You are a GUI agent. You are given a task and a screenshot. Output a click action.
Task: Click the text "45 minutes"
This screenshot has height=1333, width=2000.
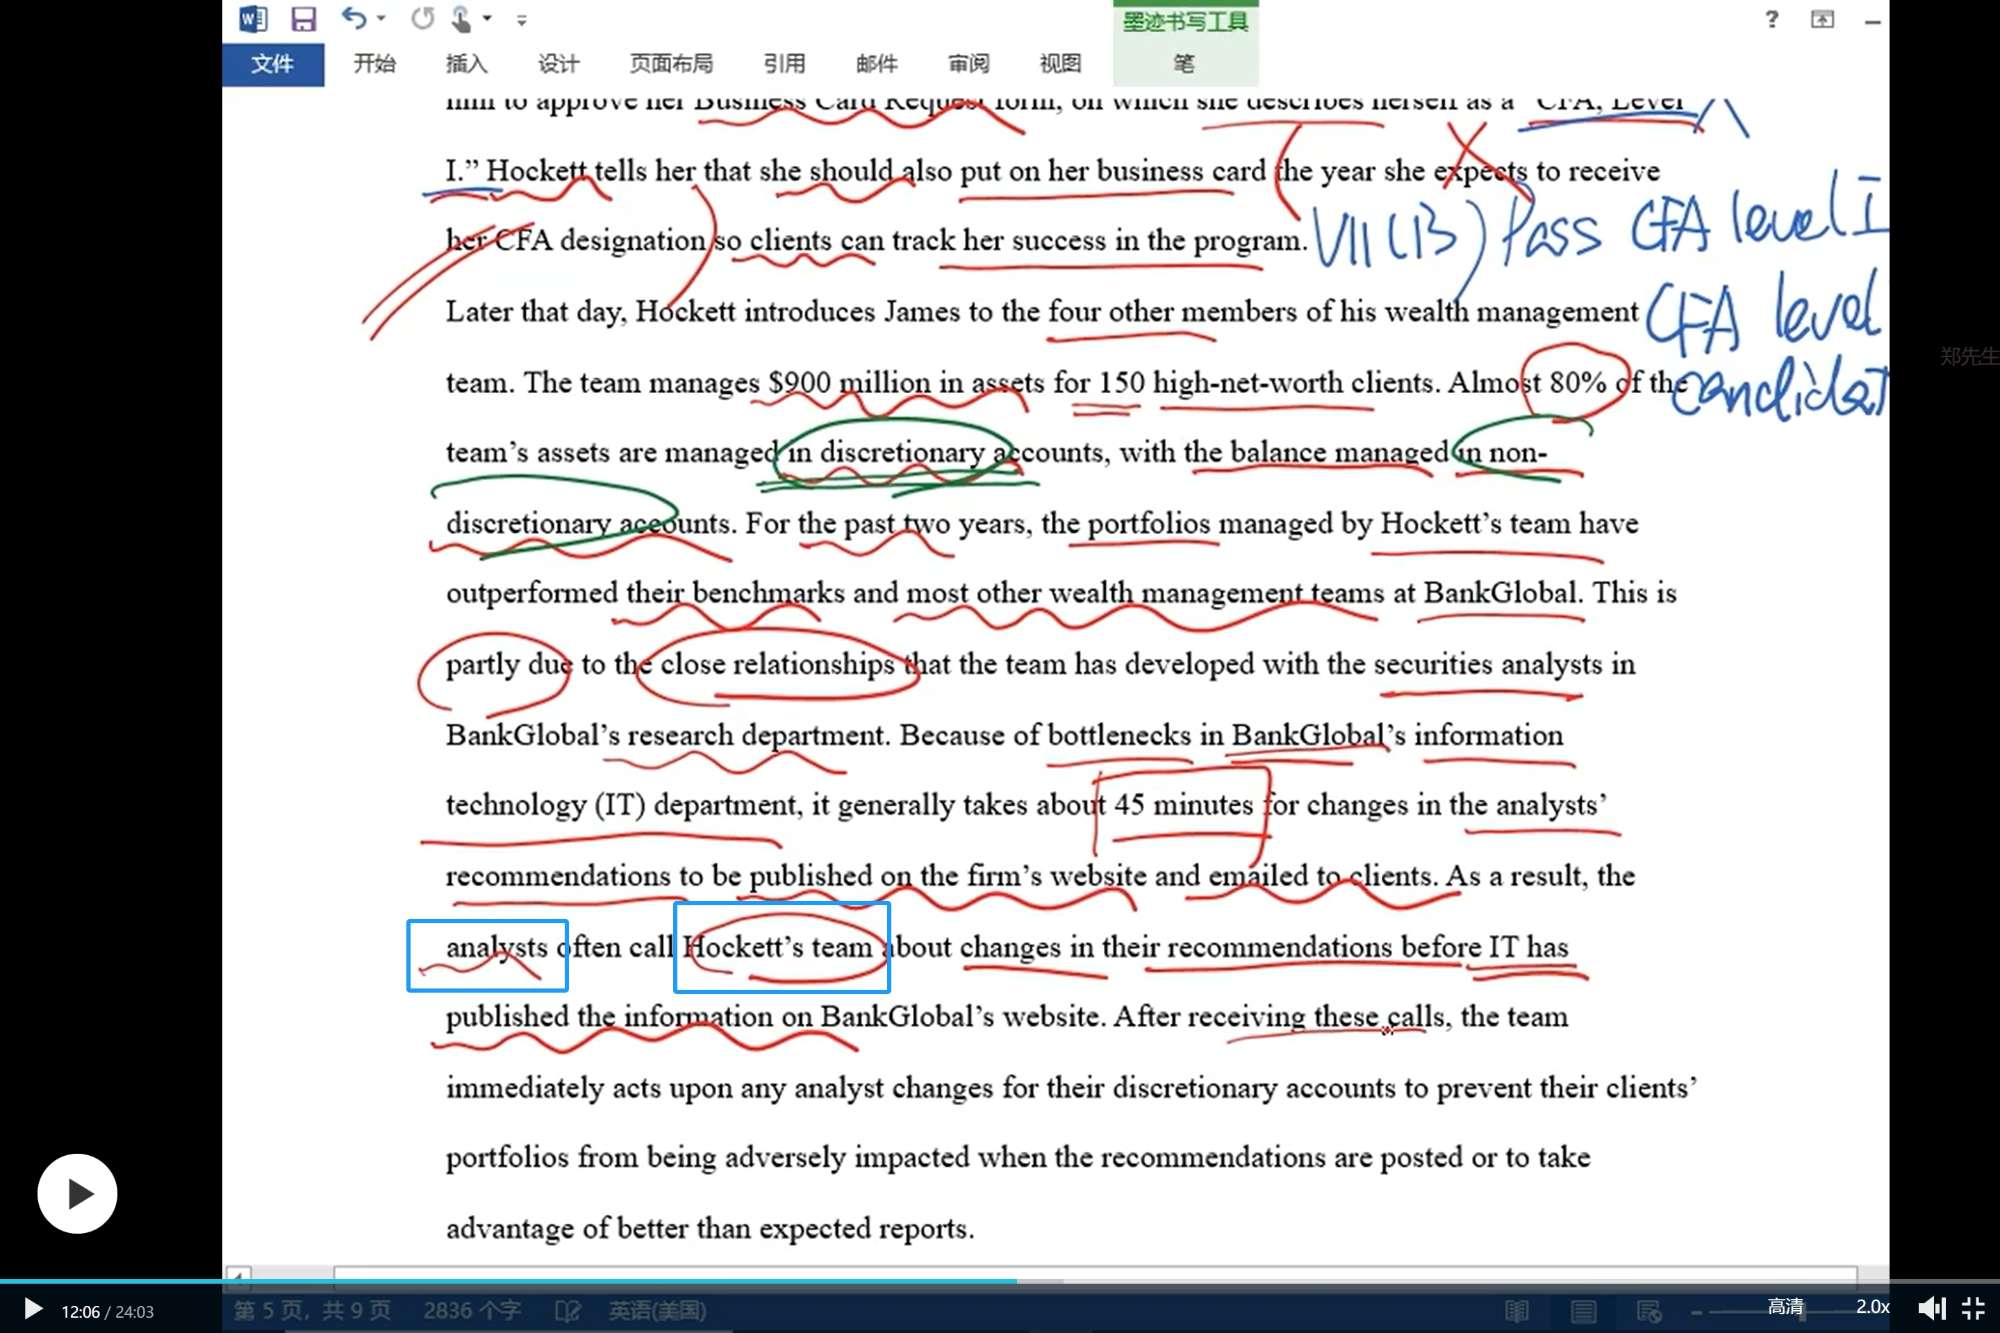1183,804
